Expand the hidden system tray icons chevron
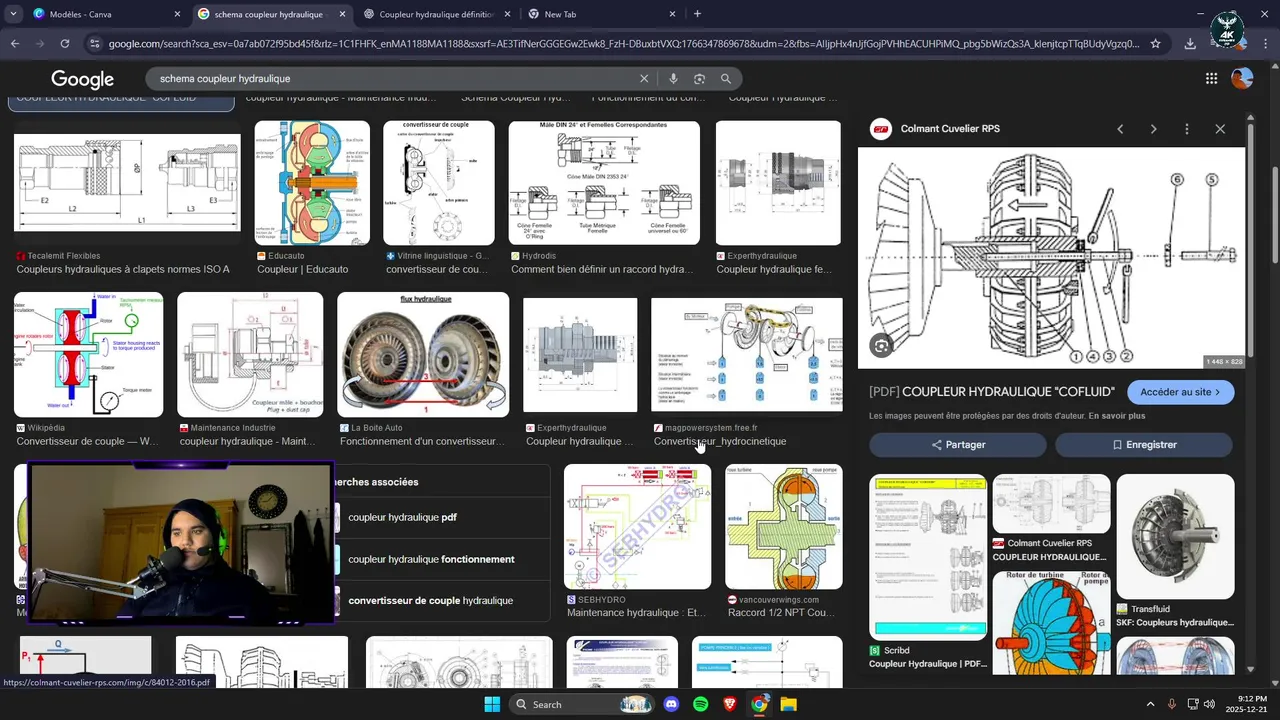 click(1150, 704)
